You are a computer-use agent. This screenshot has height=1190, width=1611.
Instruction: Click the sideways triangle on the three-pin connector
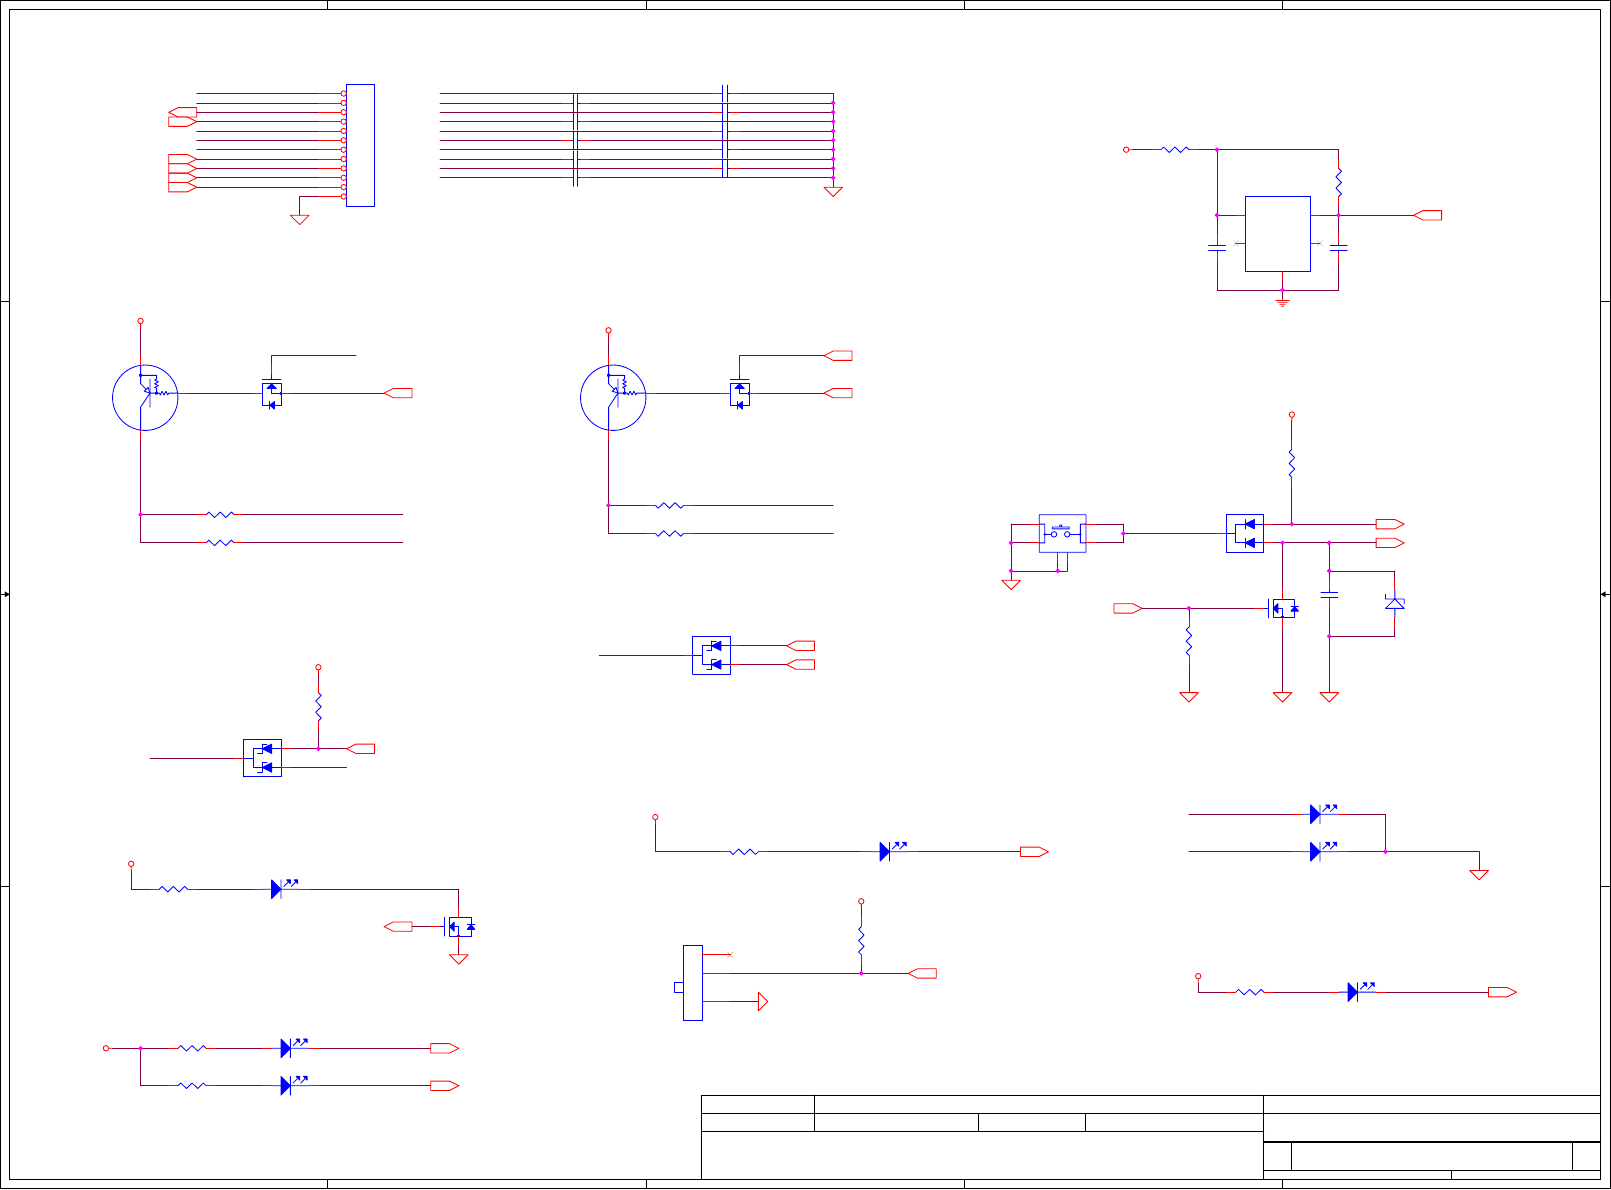point(763,1001)
